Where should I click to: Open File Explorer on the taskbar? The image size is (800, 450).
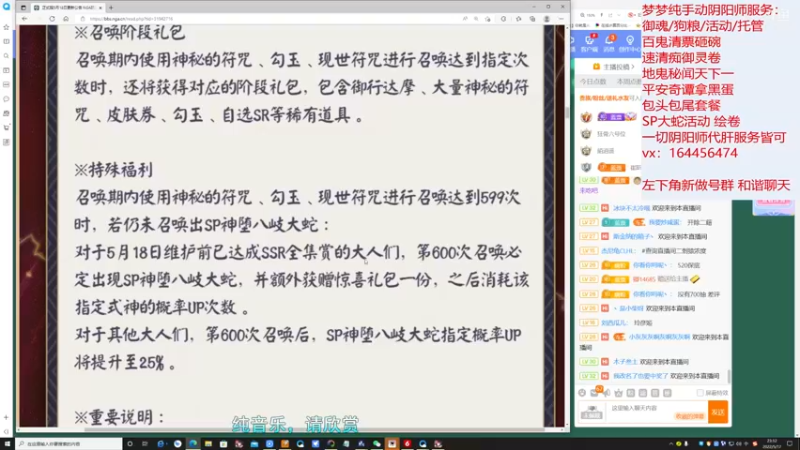(208, 444)
